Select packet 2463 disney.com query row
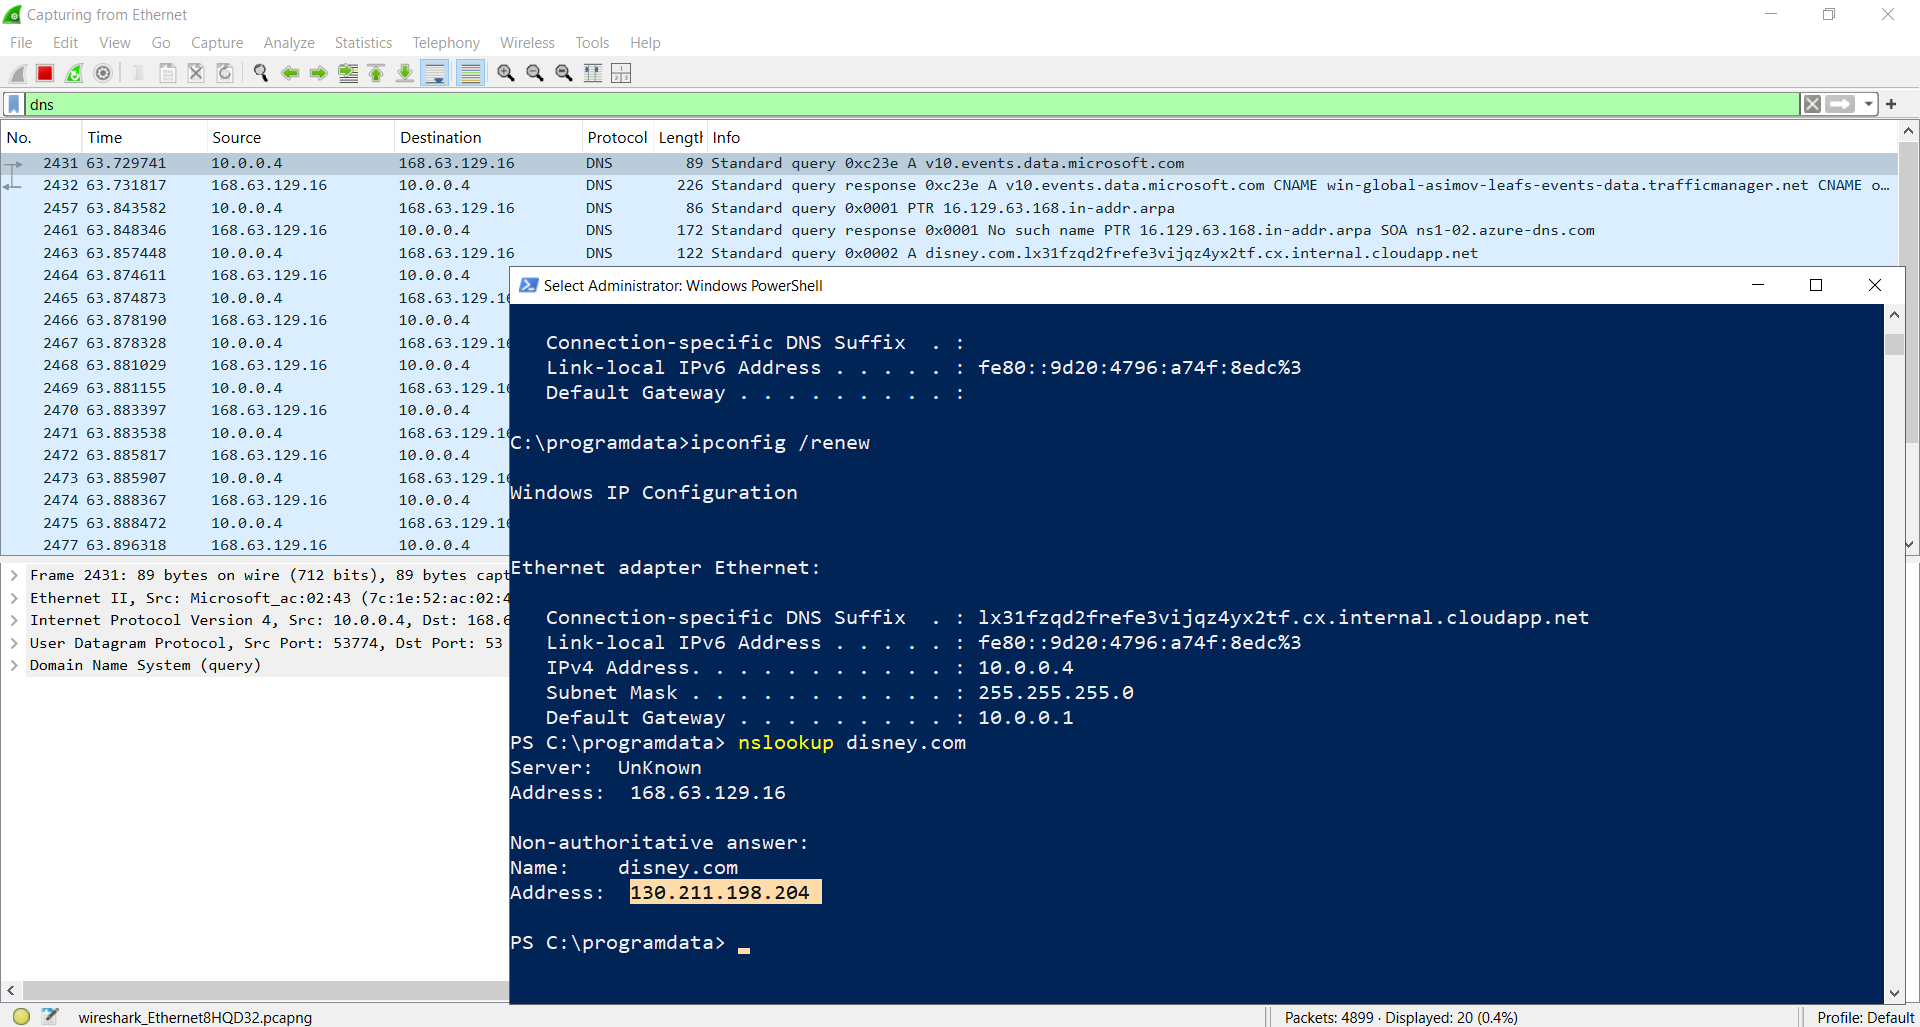Viewport: 1920px width, 1027px height. click(949, 253)
